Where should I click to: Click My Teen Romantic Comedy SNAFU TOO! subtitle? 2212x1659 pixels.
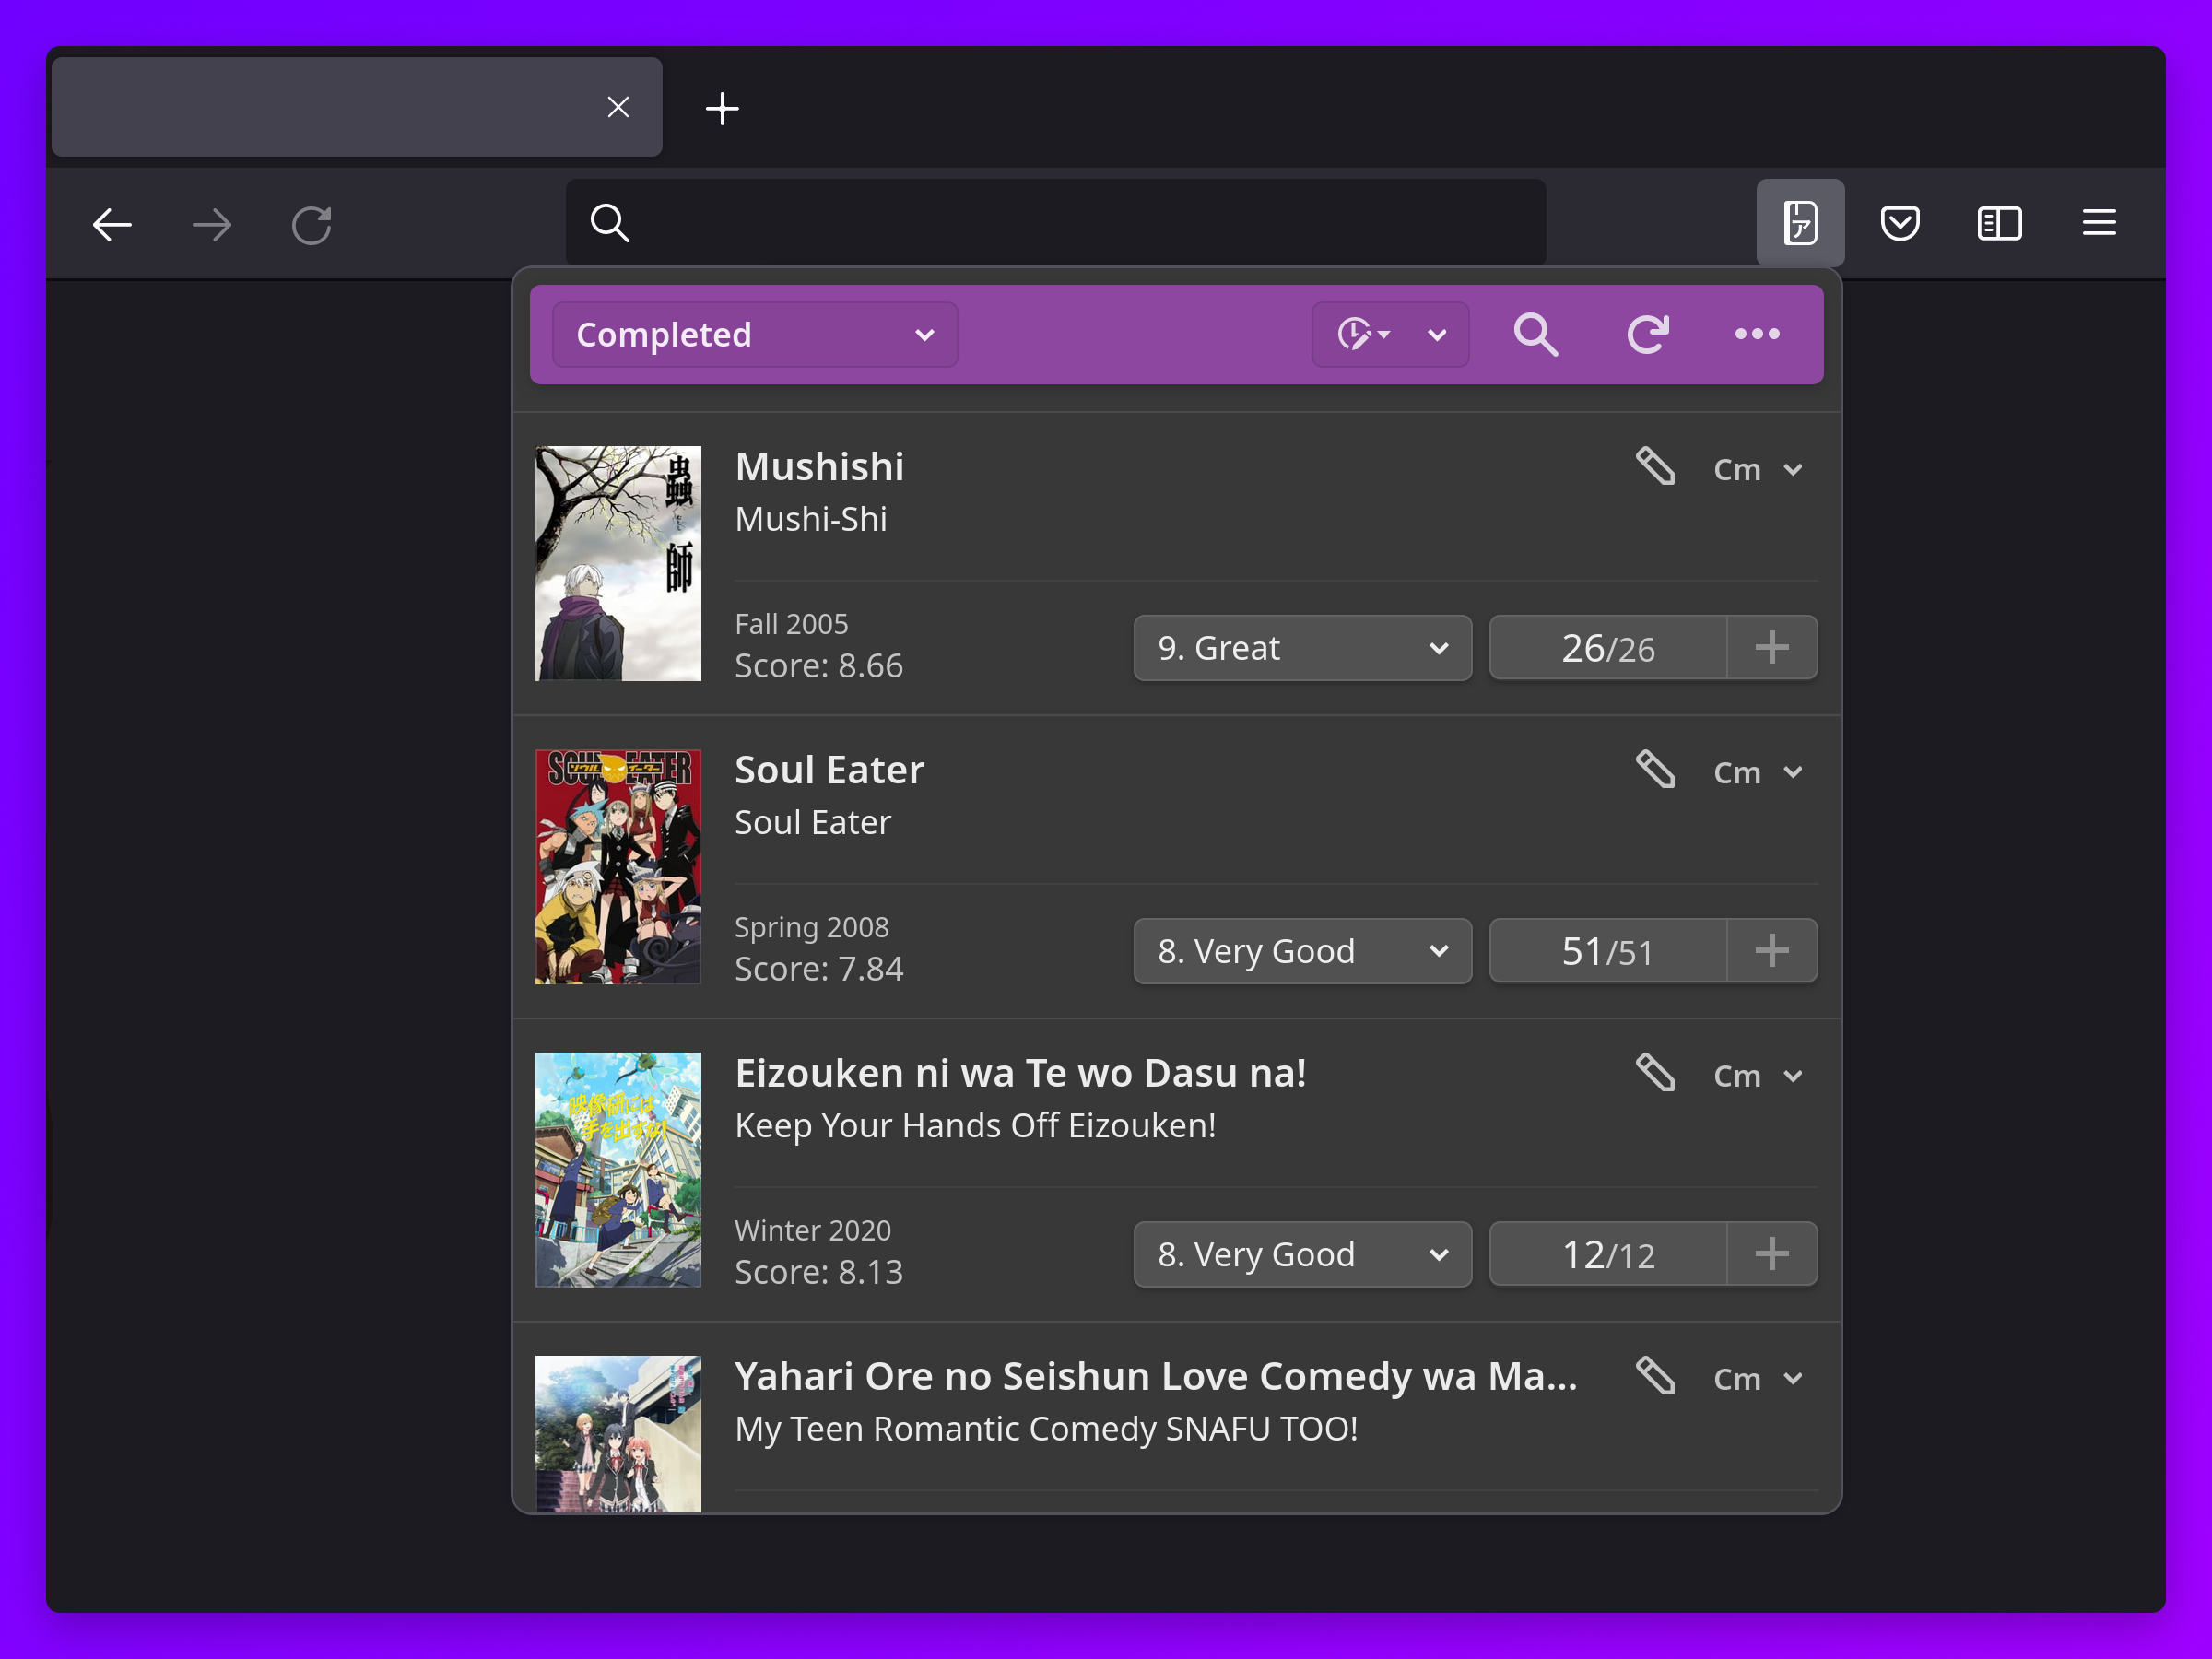click(1046, 1428)
